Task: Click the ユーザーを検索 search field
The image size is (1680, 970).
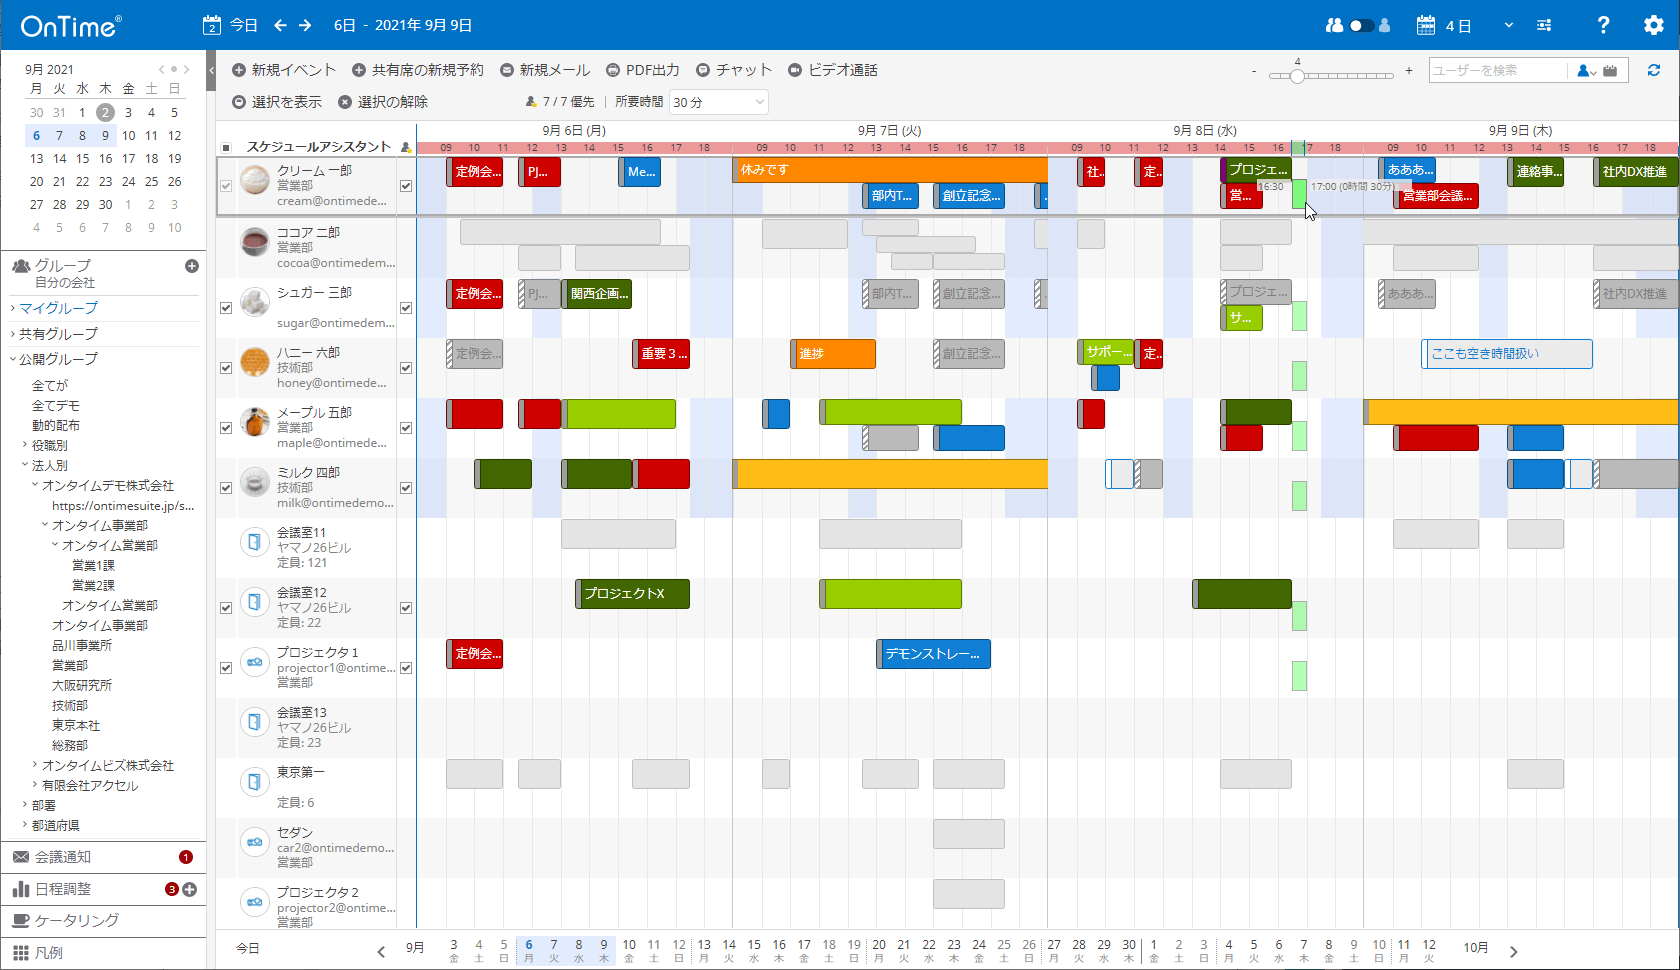Action: (x=1497, y=70)
